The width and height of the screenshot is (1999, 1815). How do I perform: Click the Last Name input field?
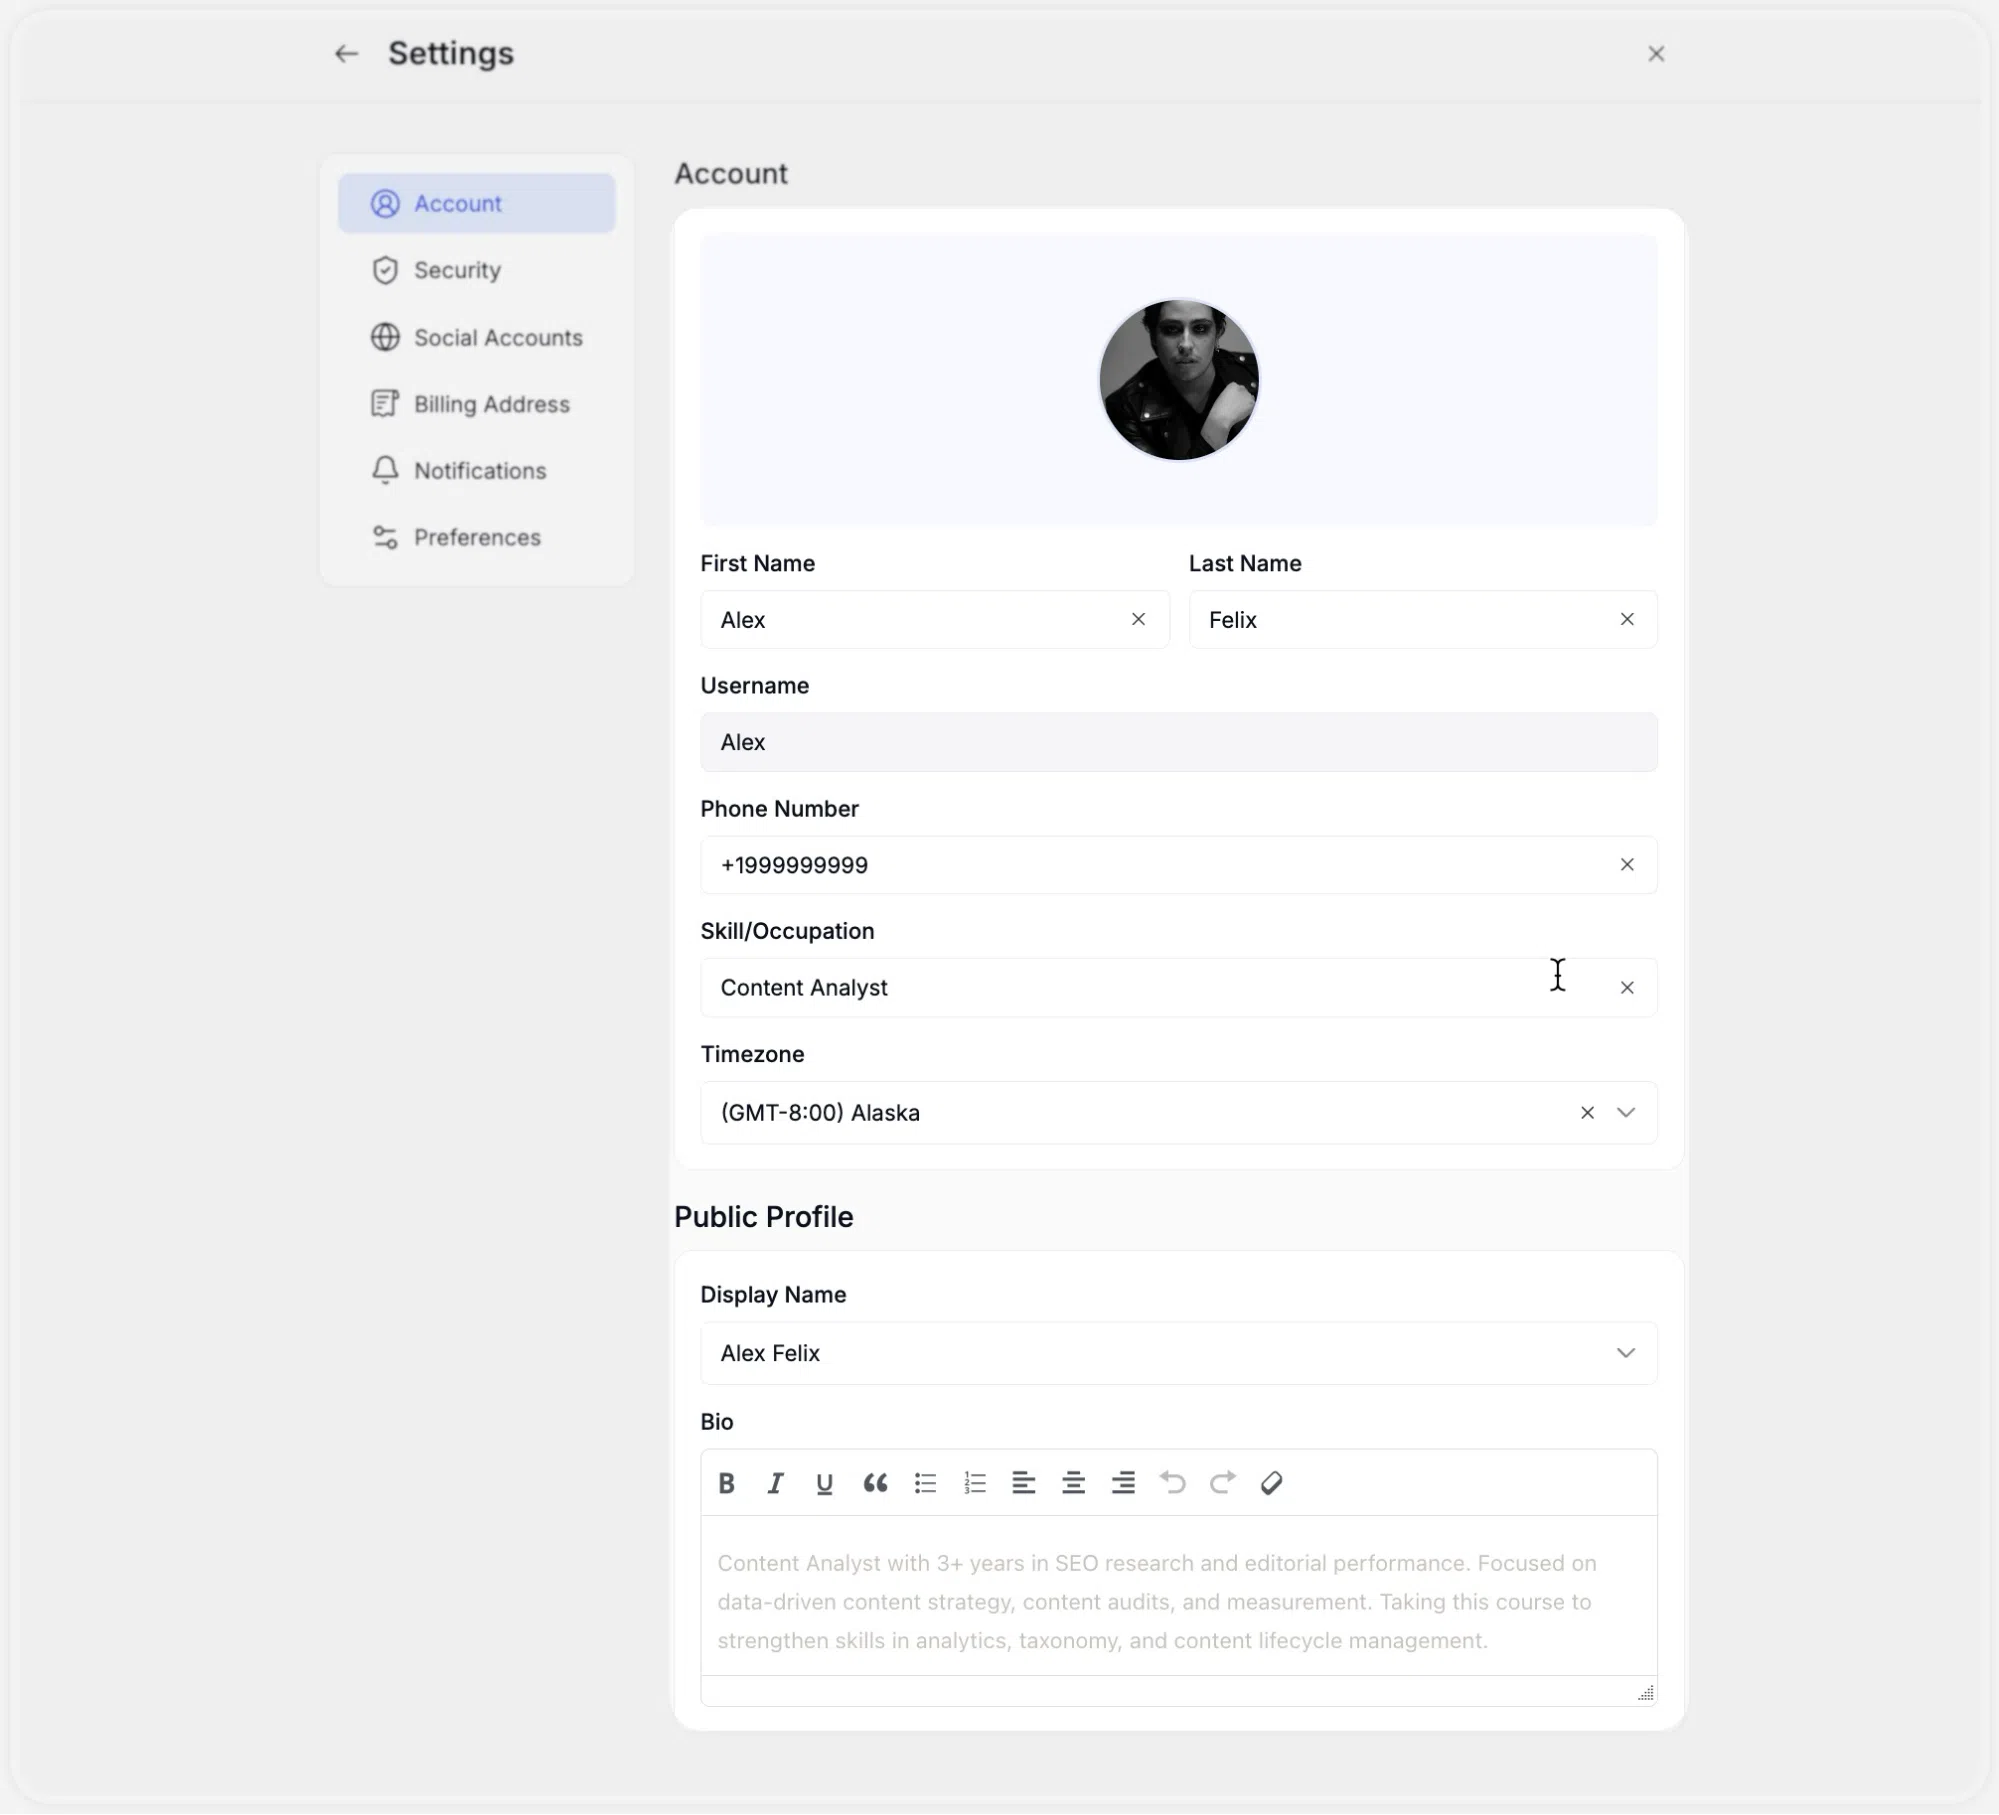click(x=1422, y=619)
